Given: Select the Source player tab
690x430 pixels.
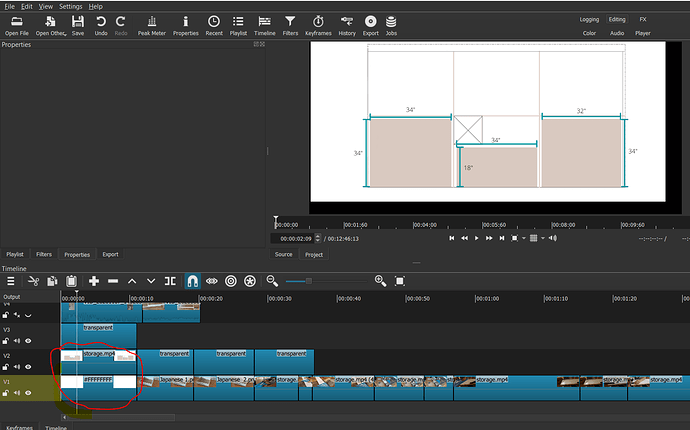Looking at the screenshot, I should [283, 254].
